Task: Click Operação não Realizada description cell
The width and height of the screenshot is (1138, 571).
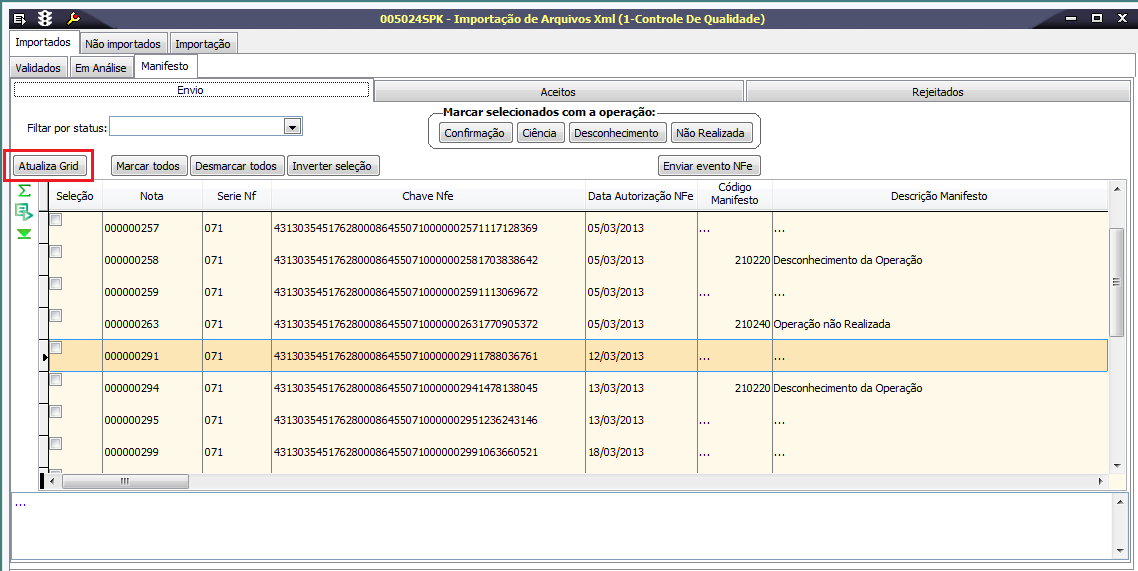Action: coord(939,324)
